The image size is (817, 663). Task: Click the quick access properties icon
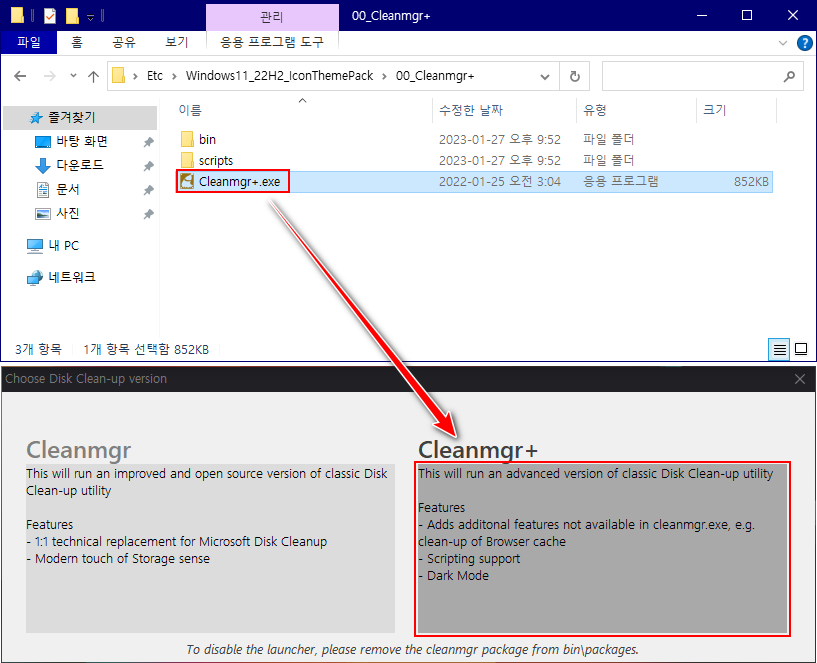50,16
